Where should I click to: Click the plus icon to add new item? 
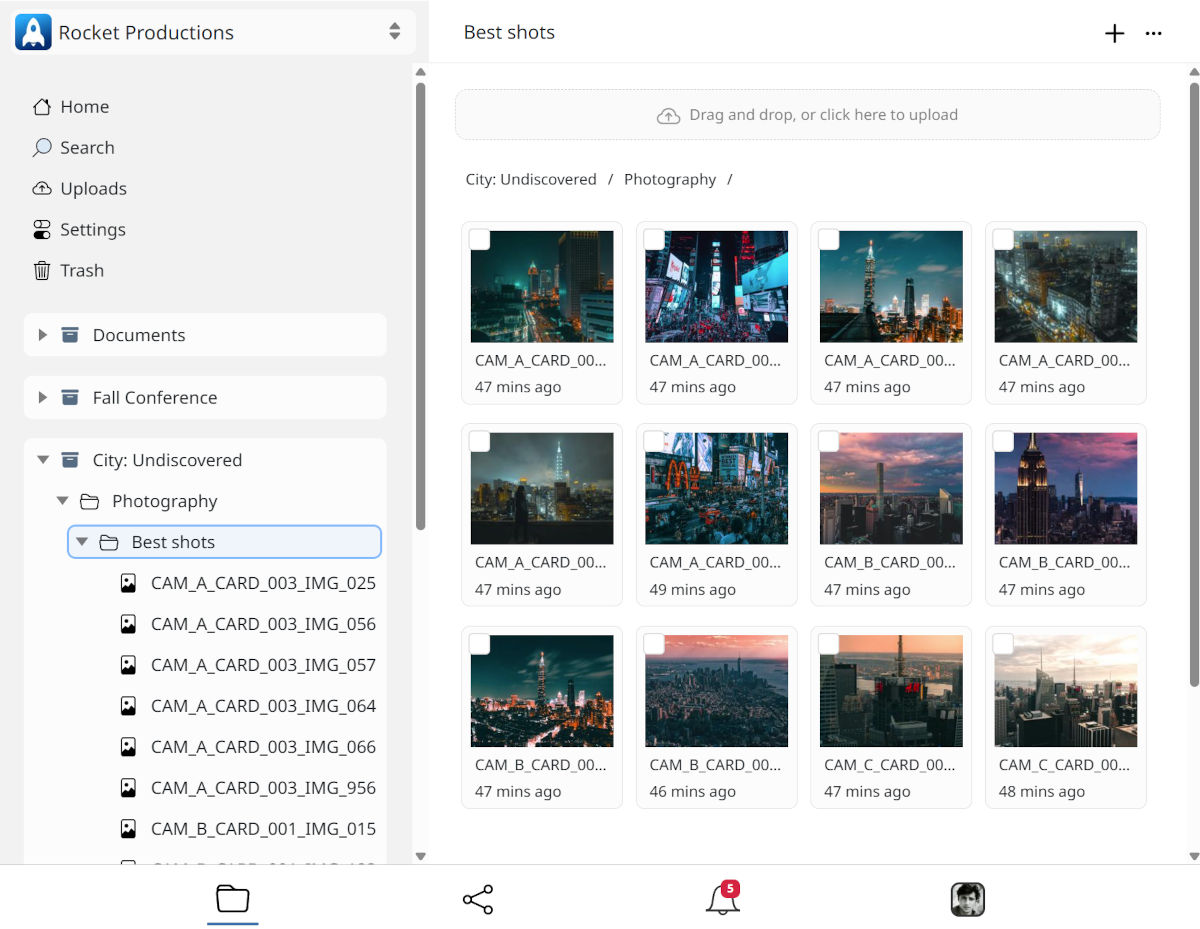click(x=1114, y=33)
